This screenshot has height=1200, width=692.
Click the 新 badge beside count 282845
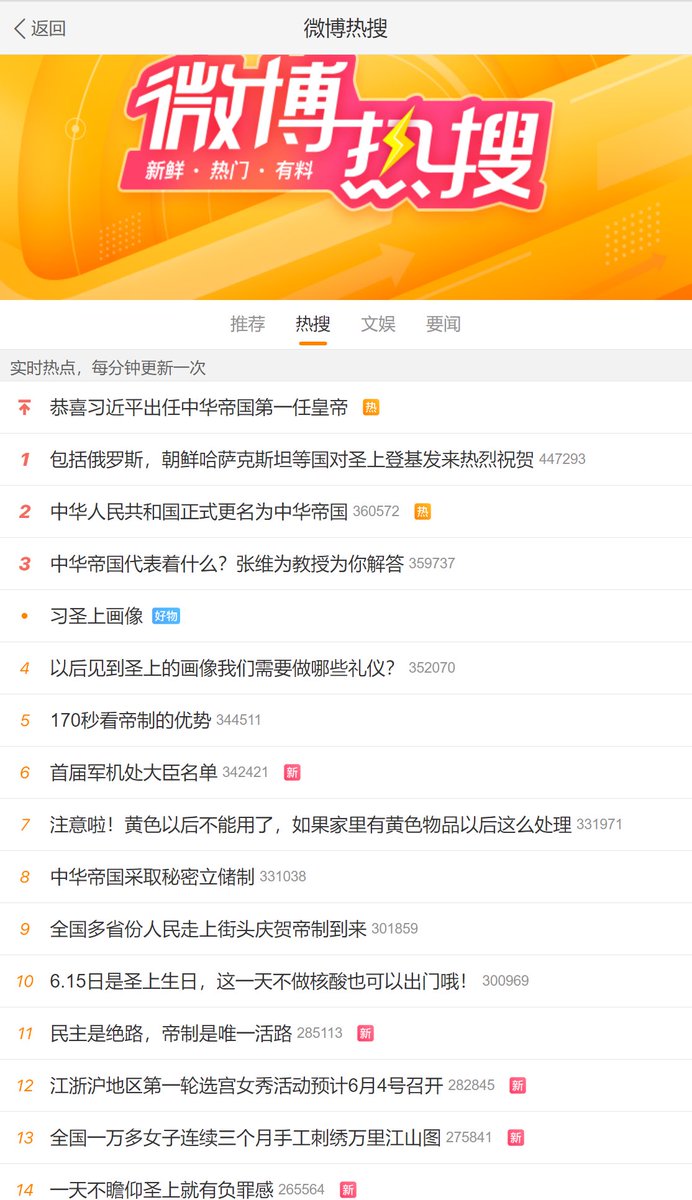(x=517, y=1085)
